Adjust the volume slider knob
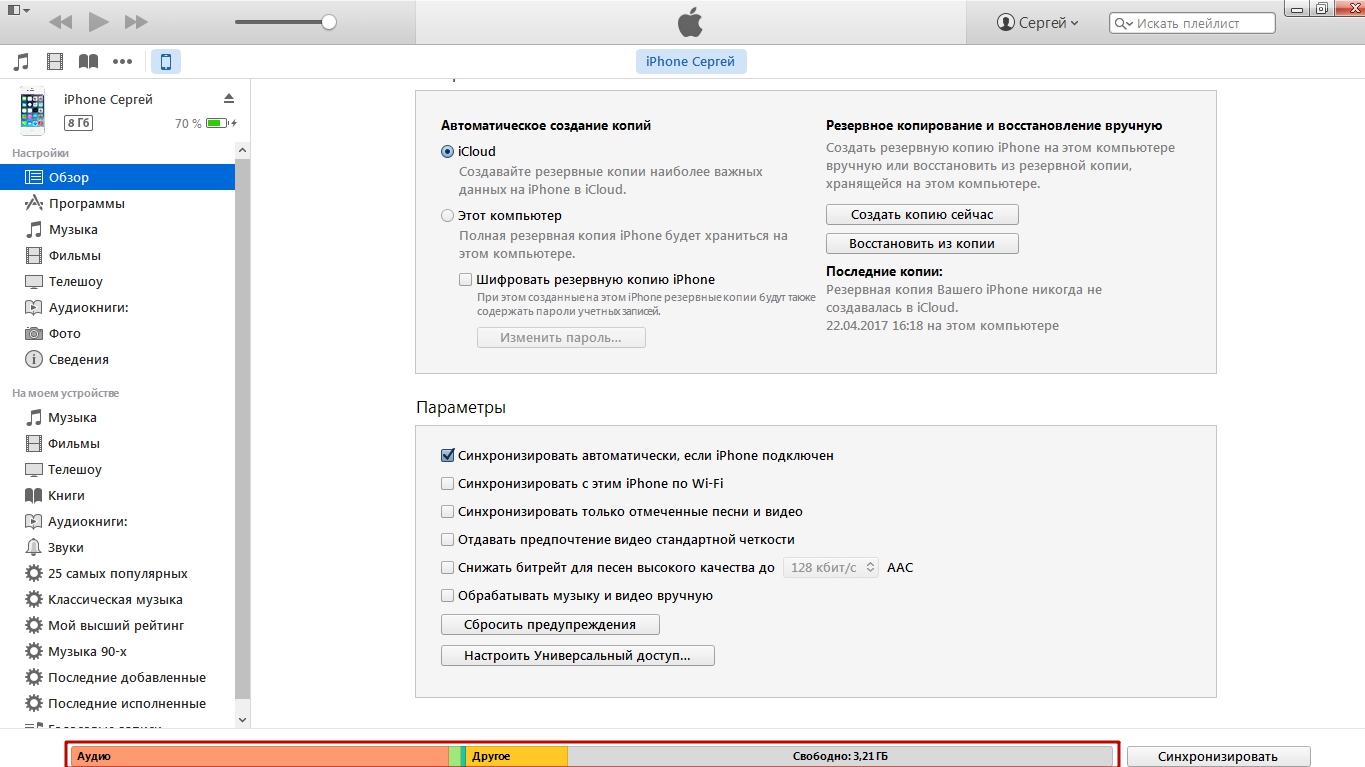 click(329, 22)
